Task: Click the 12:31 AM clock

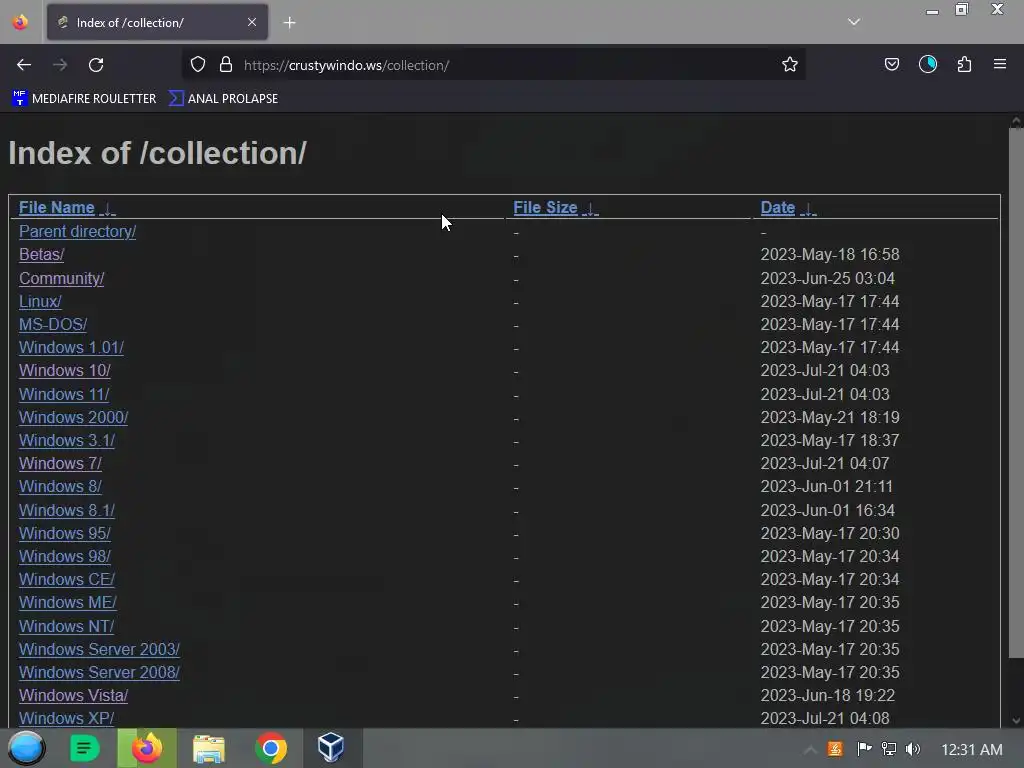Action: pyautogui.click(x=972, y=750)
